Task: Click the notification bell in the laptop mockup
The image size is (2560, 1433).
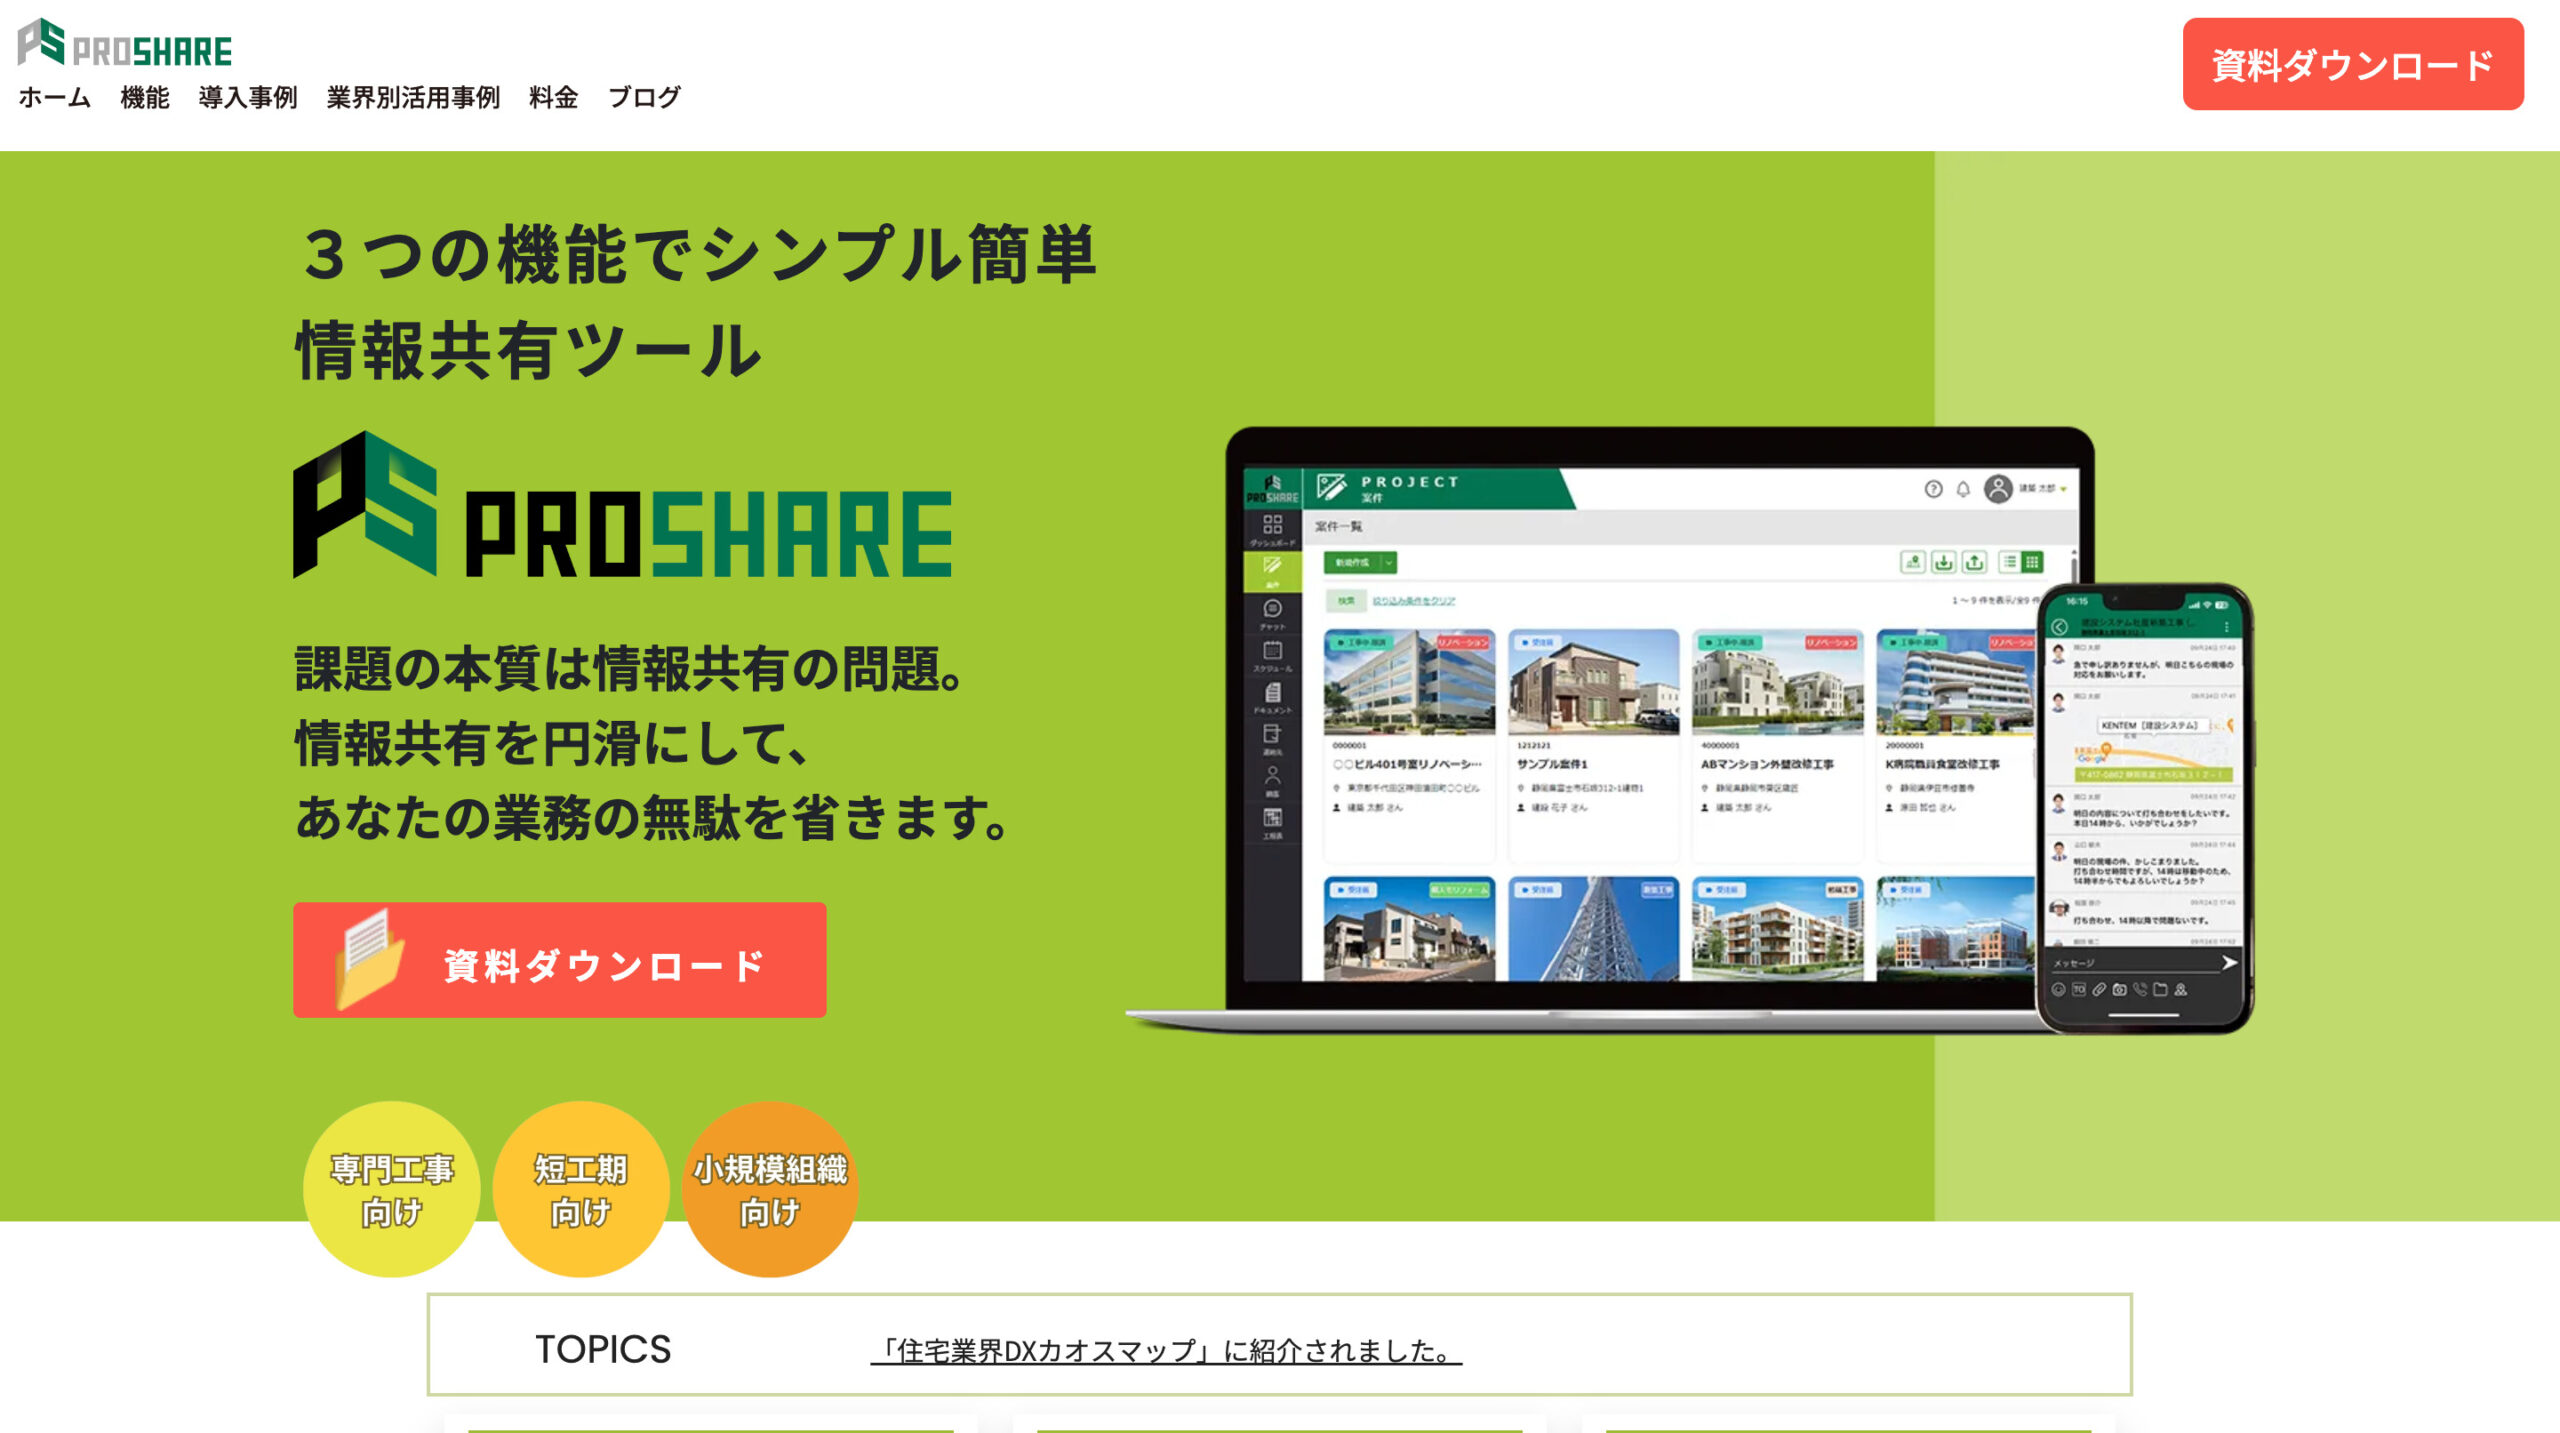Action: pos(1963,489)
